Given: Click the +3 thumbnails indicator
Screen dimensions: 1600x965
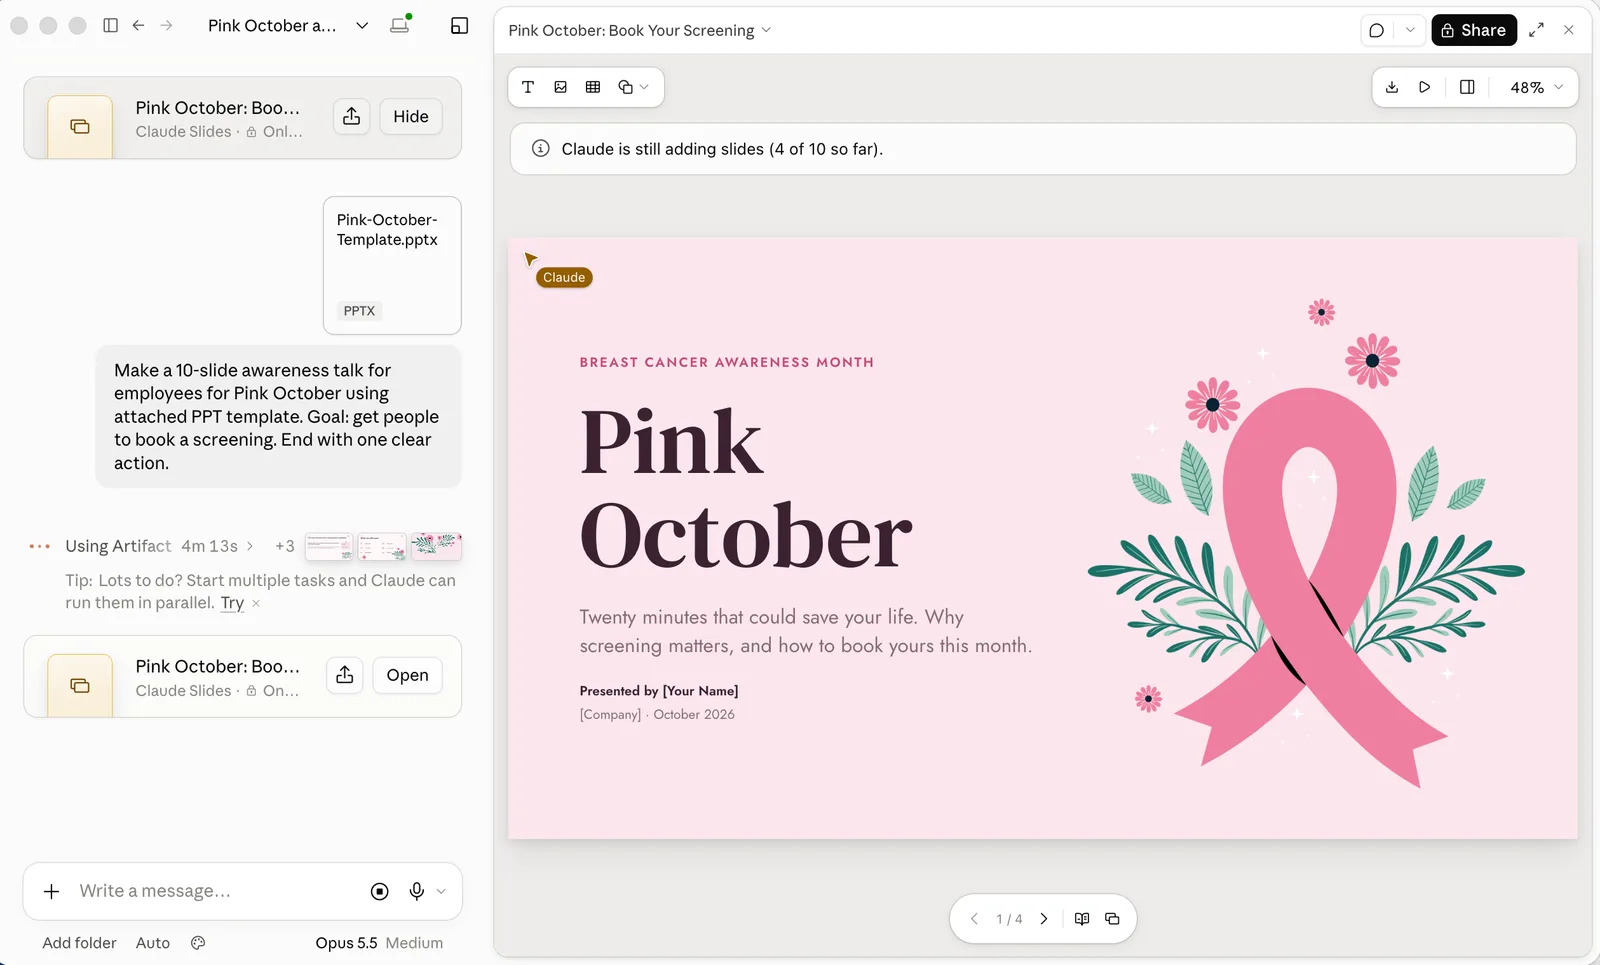Looking at the screenshot, I should pos(285,546).
